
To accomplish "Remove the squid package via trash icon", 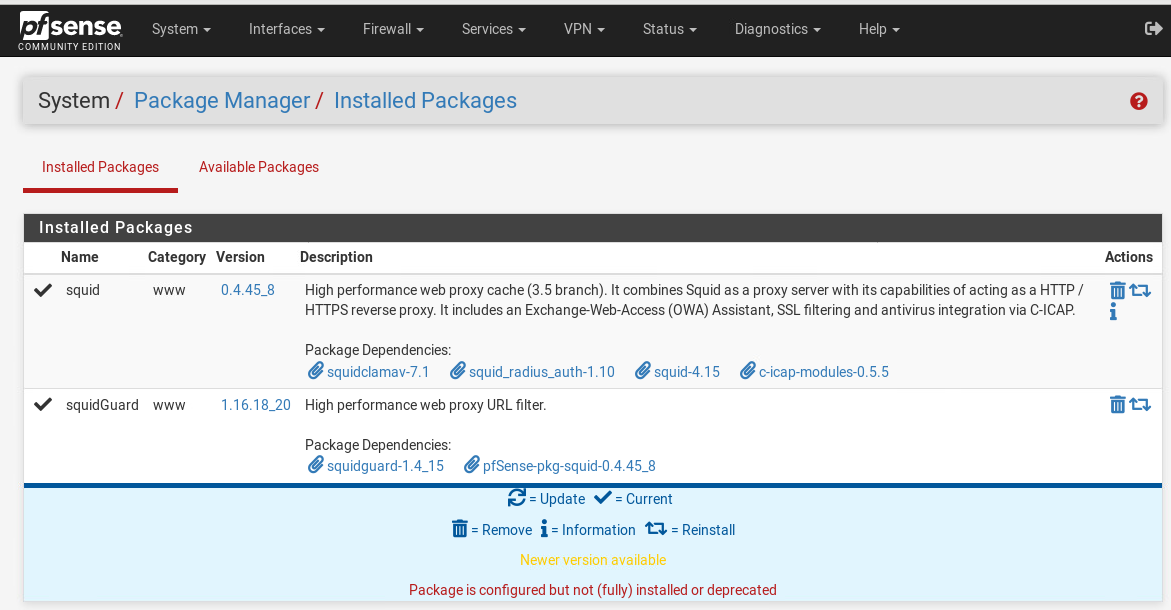I will [x=1117, y=290].
